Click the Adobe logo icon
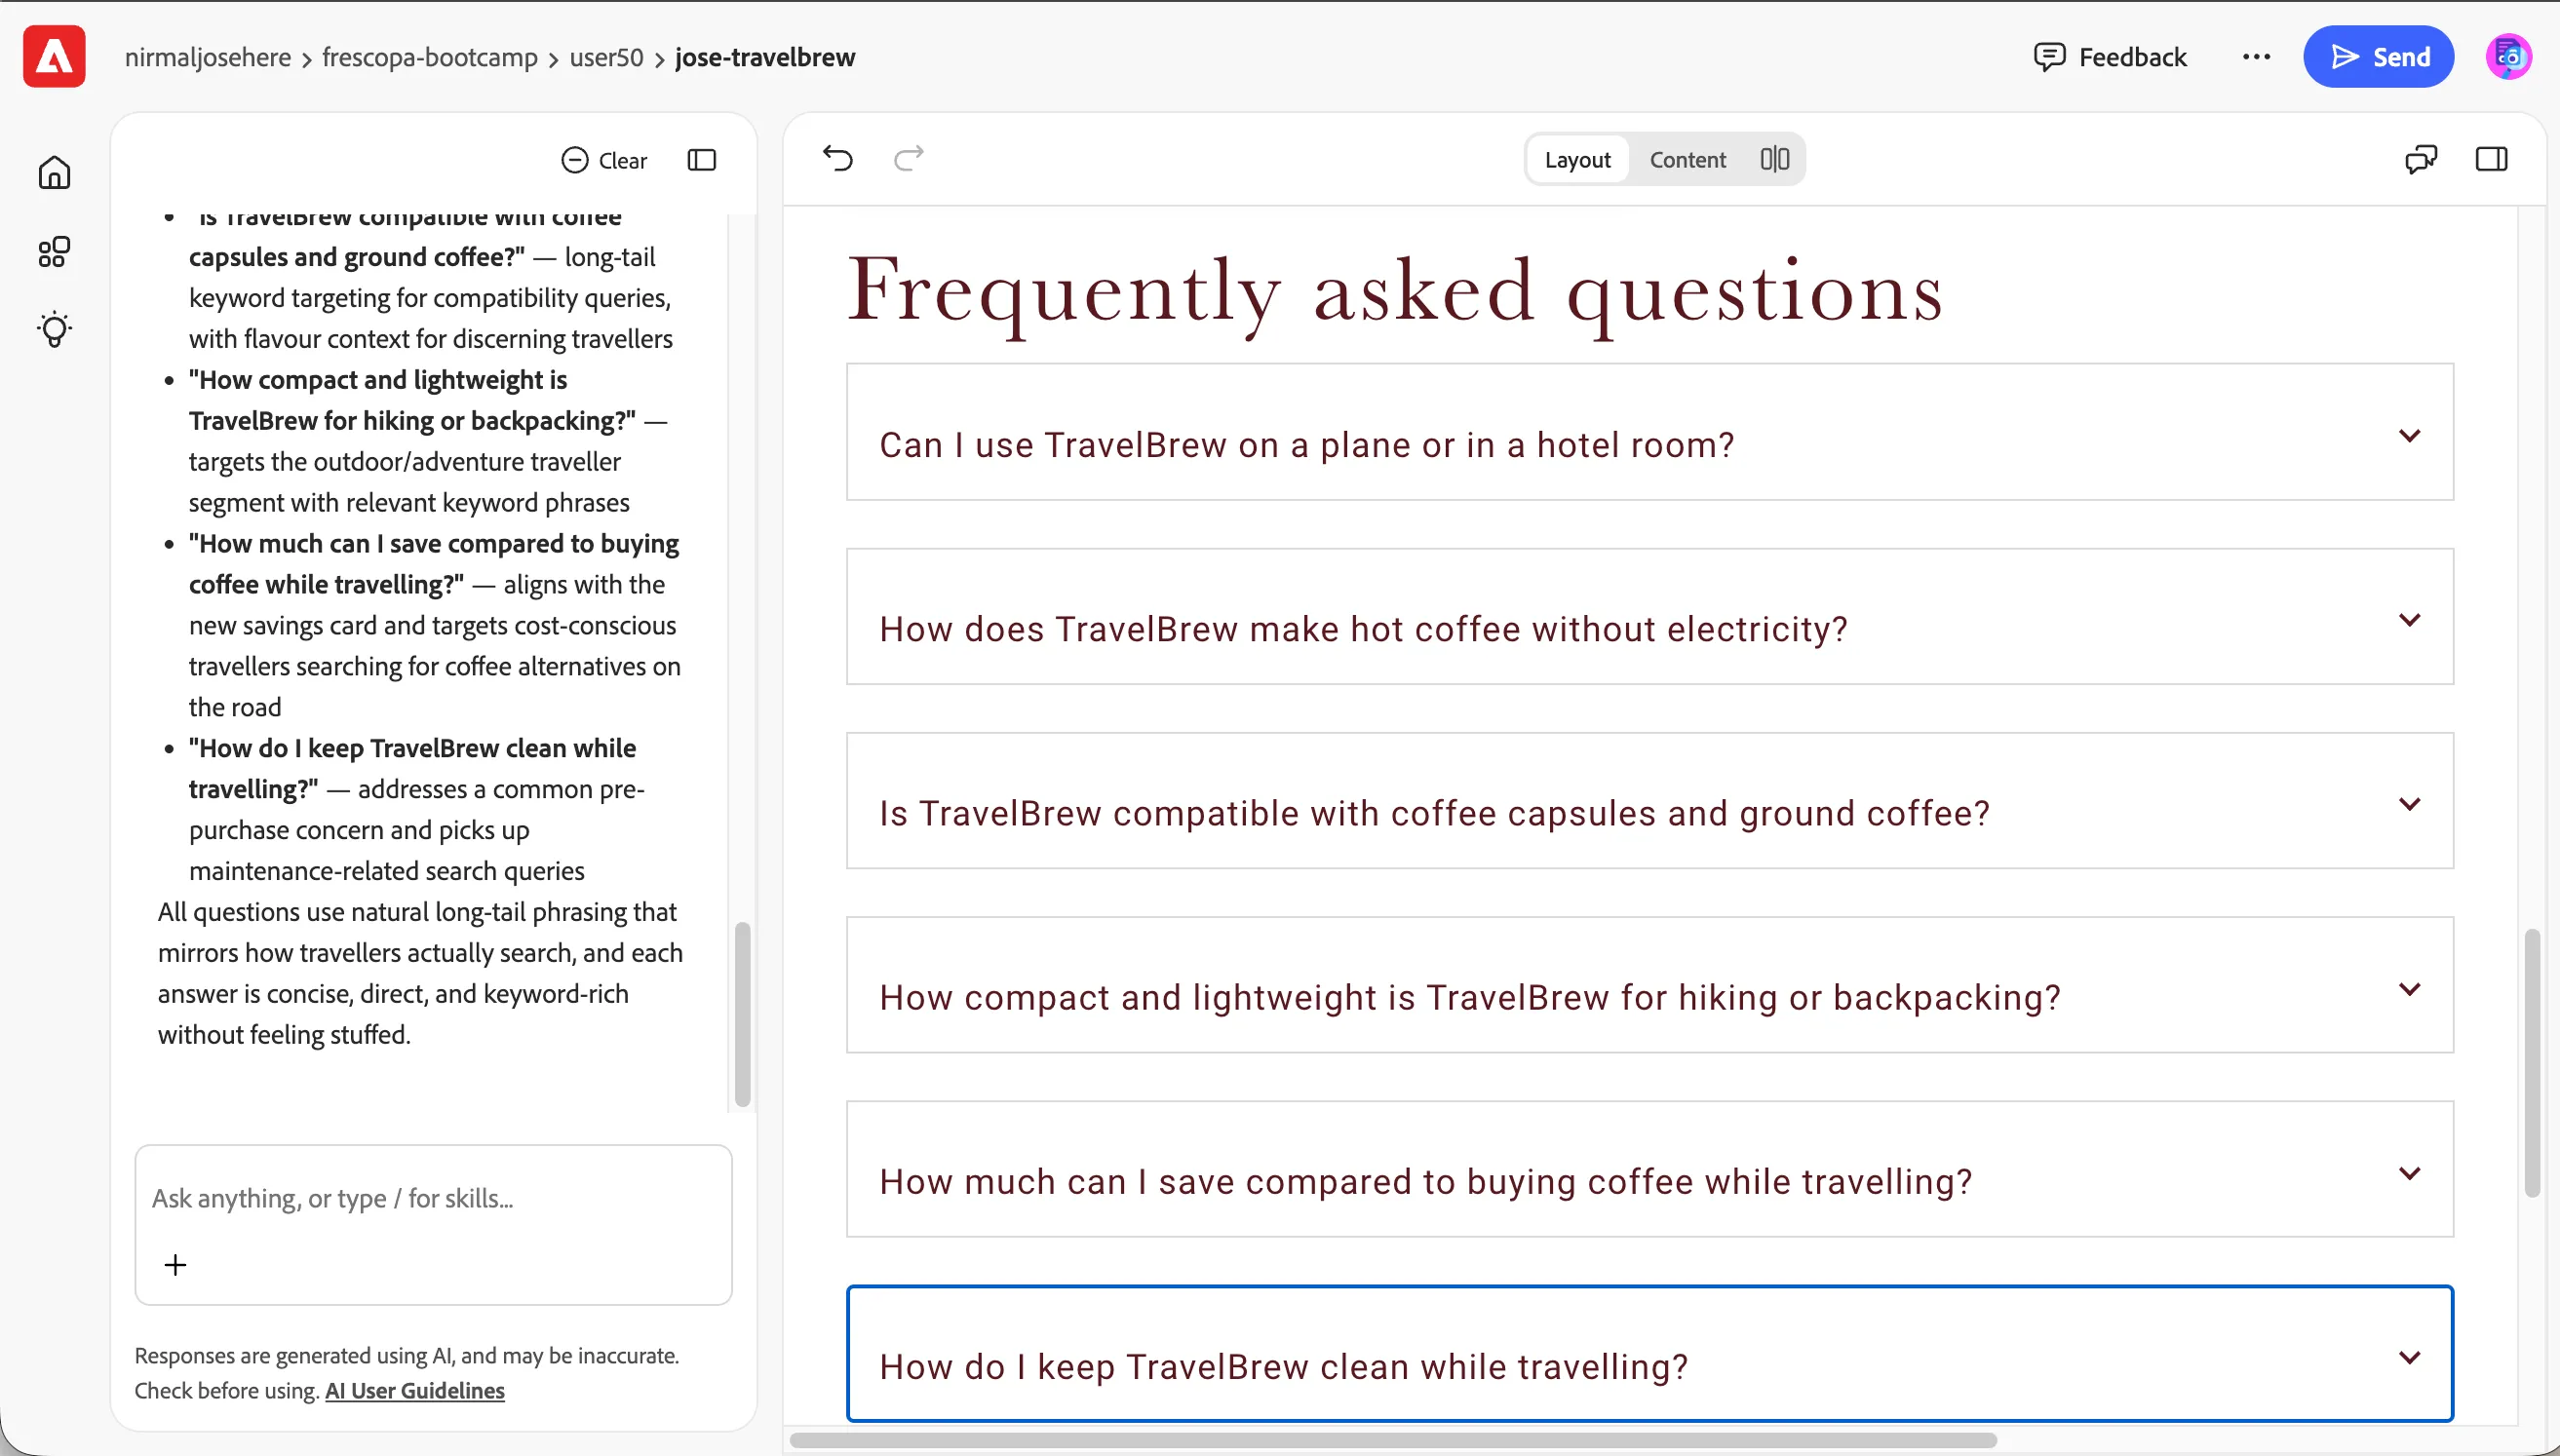2560x1456 pixels. point(54,57)
